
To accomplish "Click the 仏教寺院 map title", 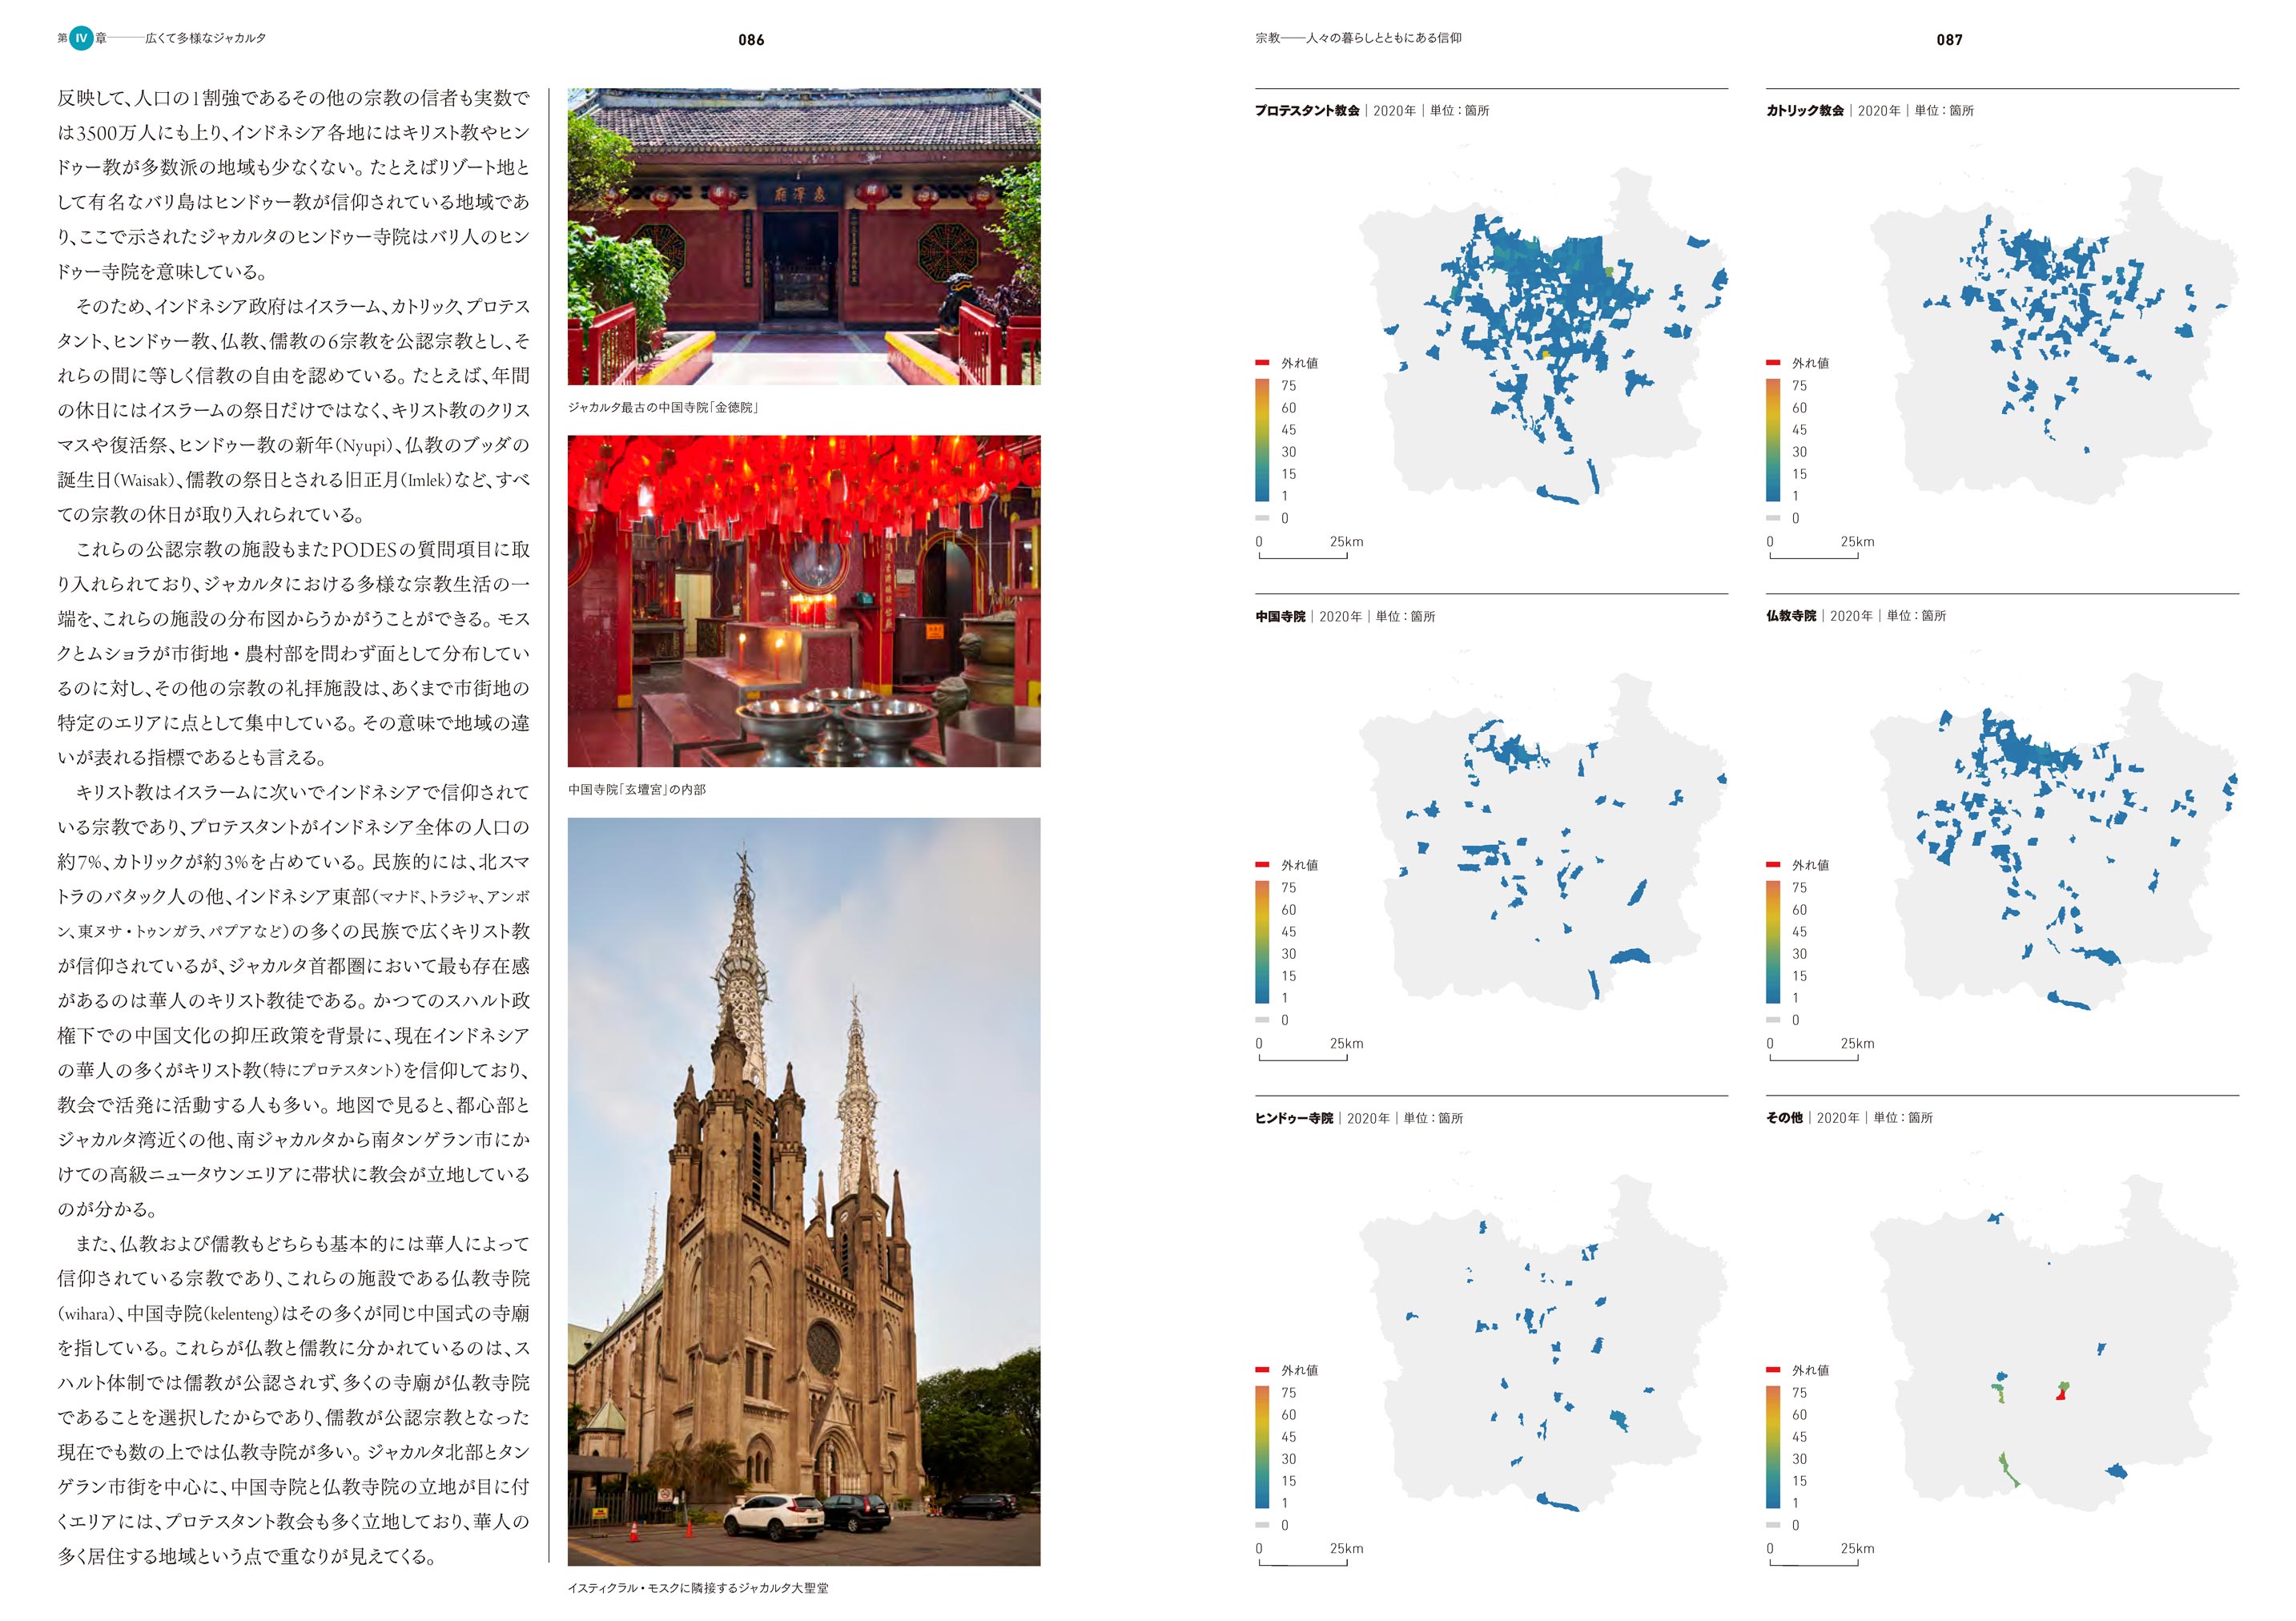I will (x=1791, y=616).
